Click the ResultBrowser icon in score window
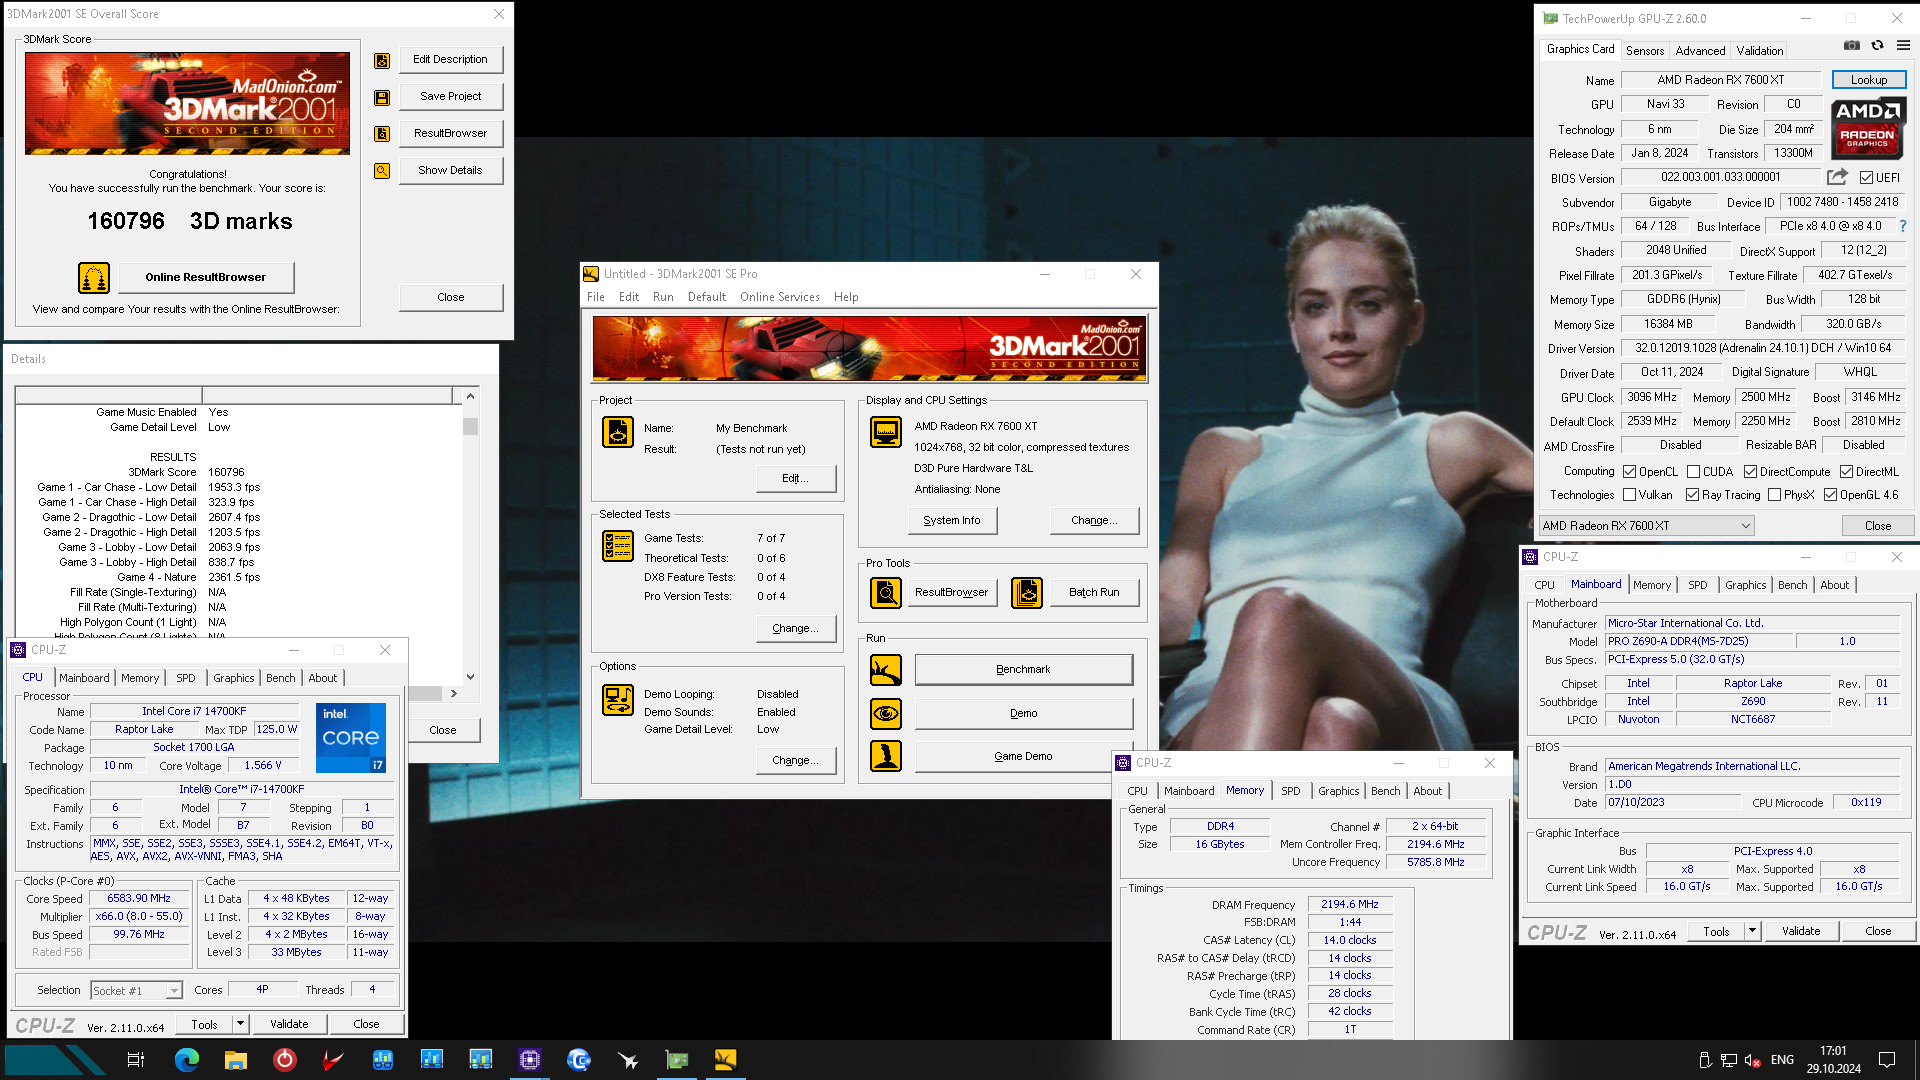This screenshot has width=1920, height=1080. (382, 134)
